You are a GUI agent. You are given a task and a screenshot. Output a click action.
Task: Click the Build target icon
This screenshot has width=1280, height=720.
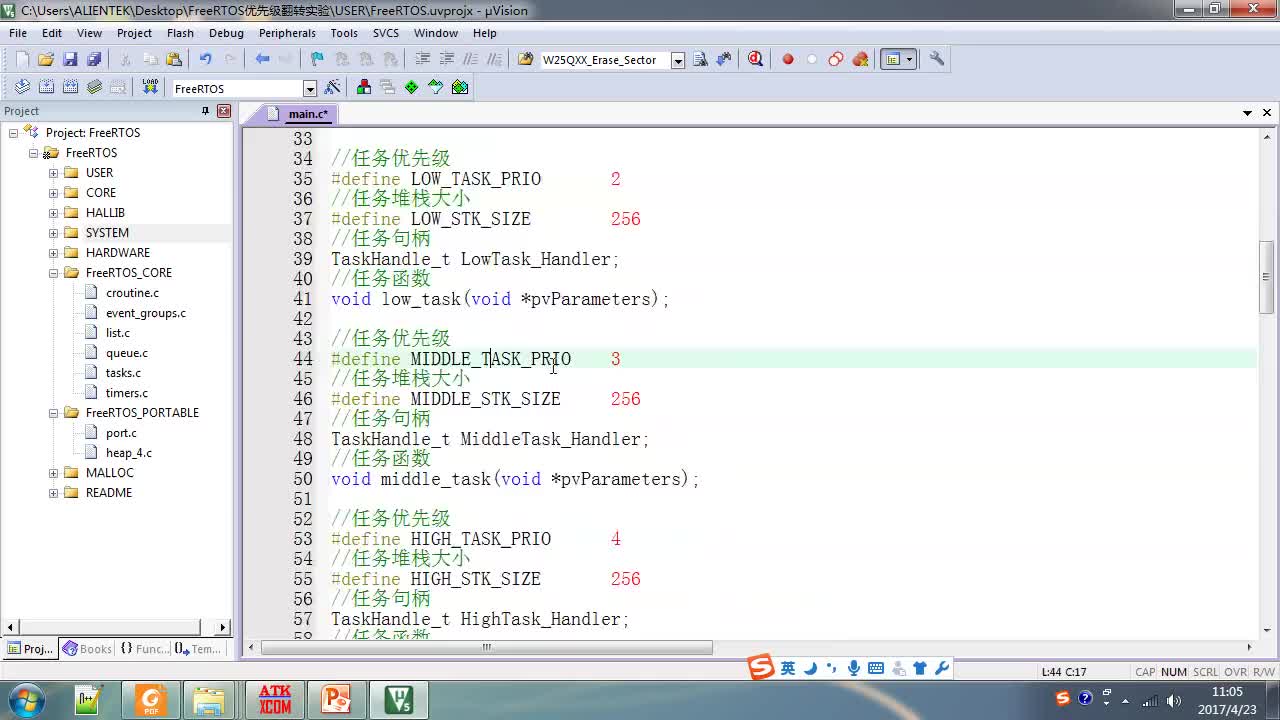click(x=46, y=87)
